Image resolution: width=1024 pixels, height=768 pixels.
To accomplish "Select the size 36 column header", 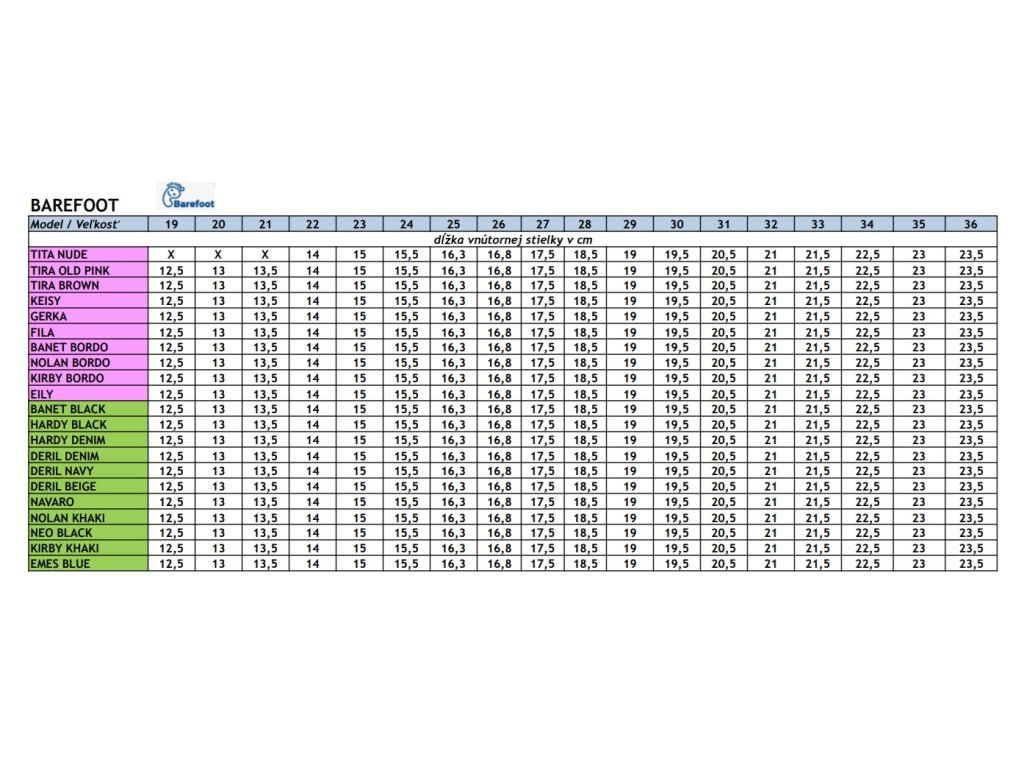I will point(971,224).
